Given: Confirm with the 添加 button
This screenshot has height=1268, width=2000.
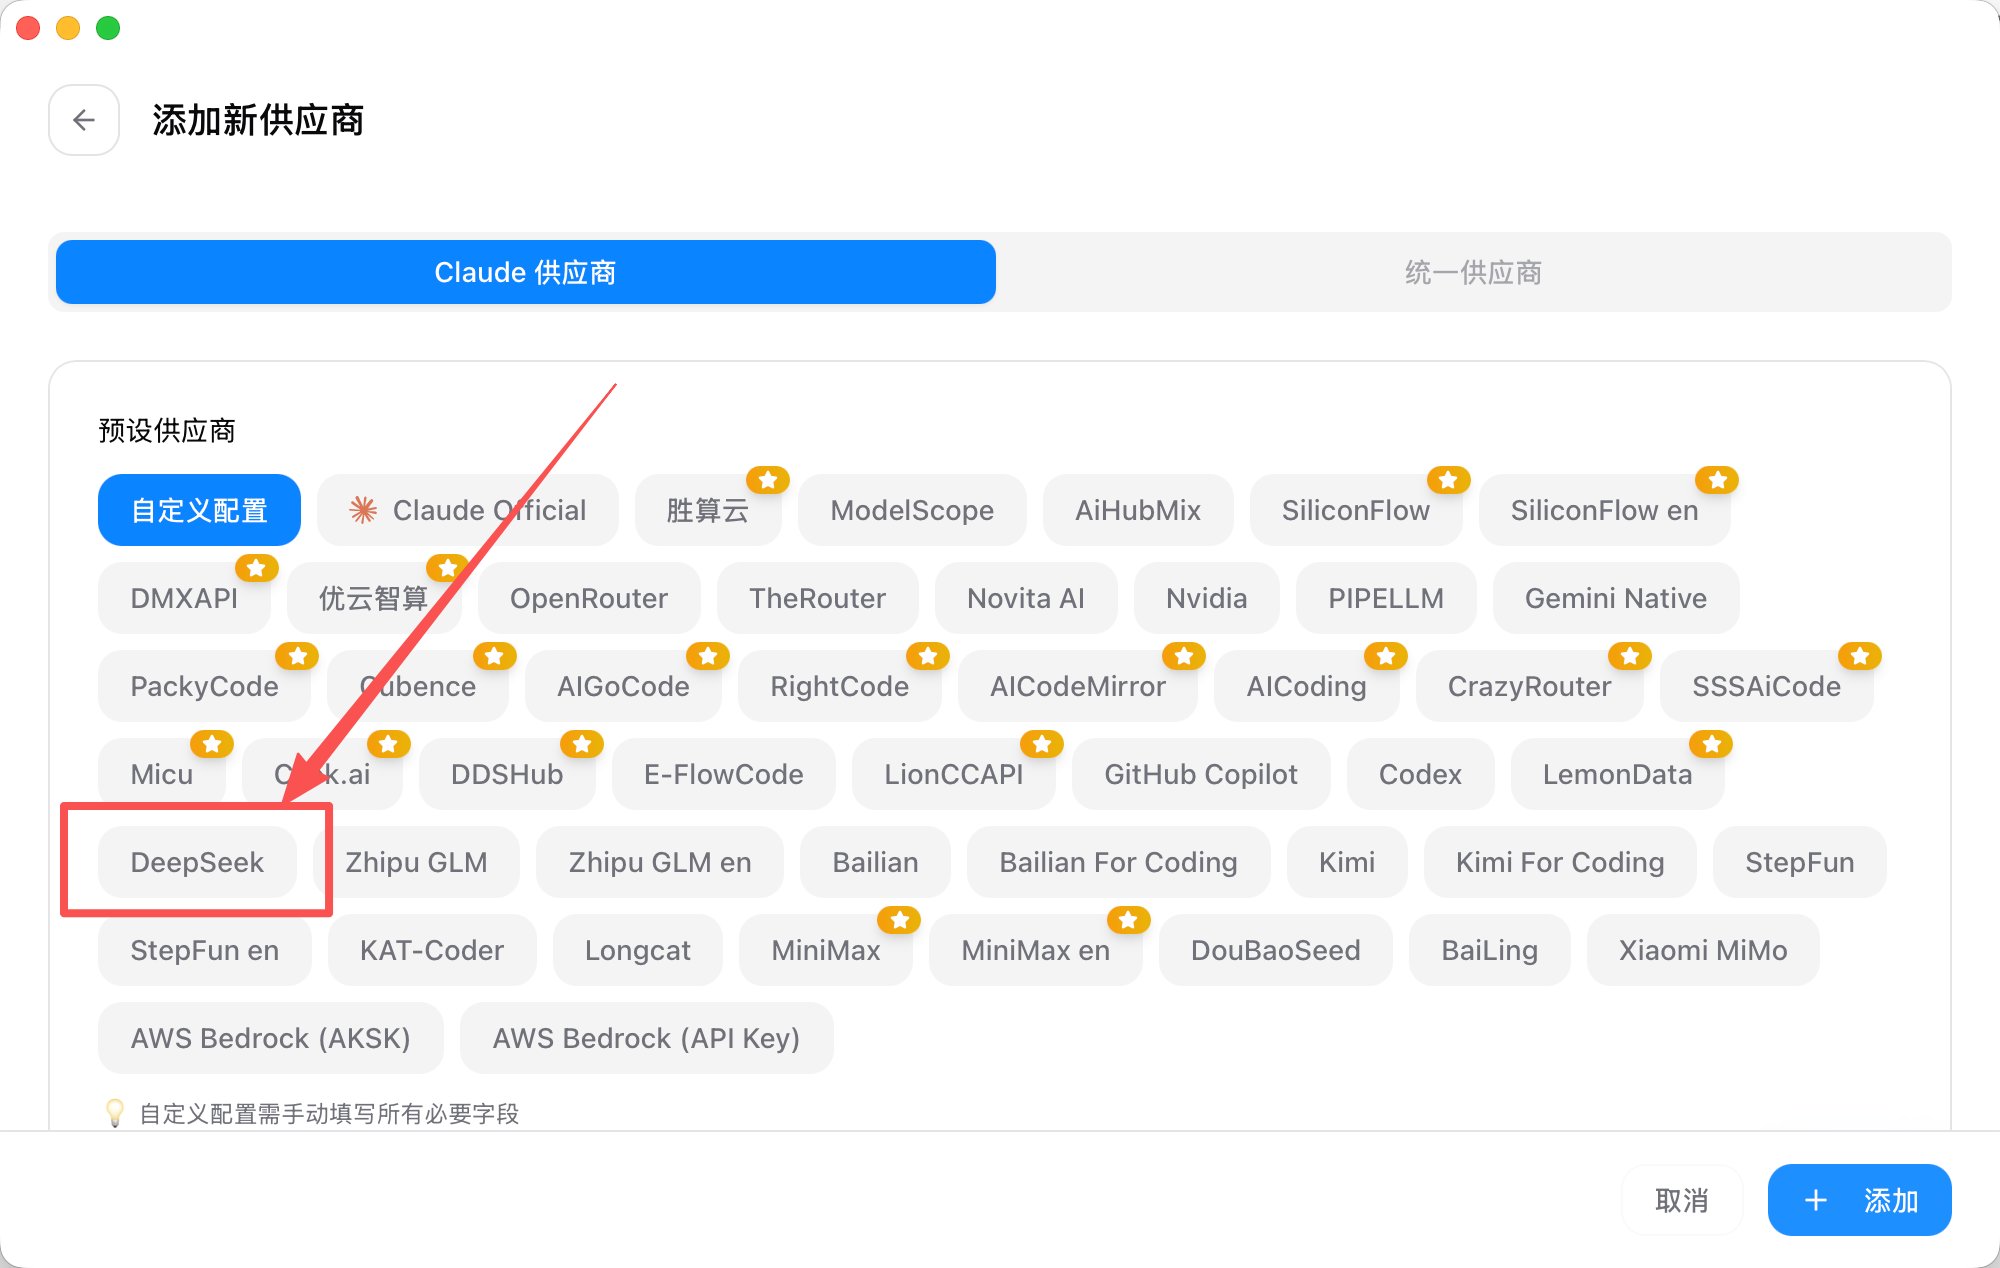Looking at the screenshot, I should tap(1860, 1200).
